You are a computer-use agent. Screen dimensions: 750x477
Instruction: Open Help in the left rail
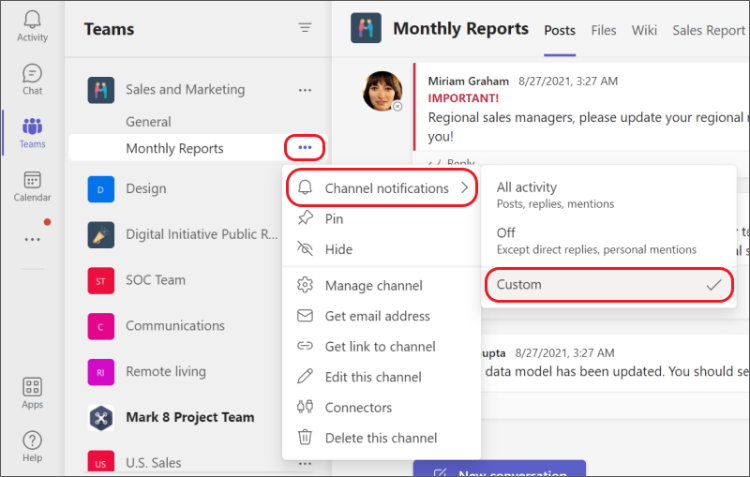pyautogui.click(x=32, y=445)
